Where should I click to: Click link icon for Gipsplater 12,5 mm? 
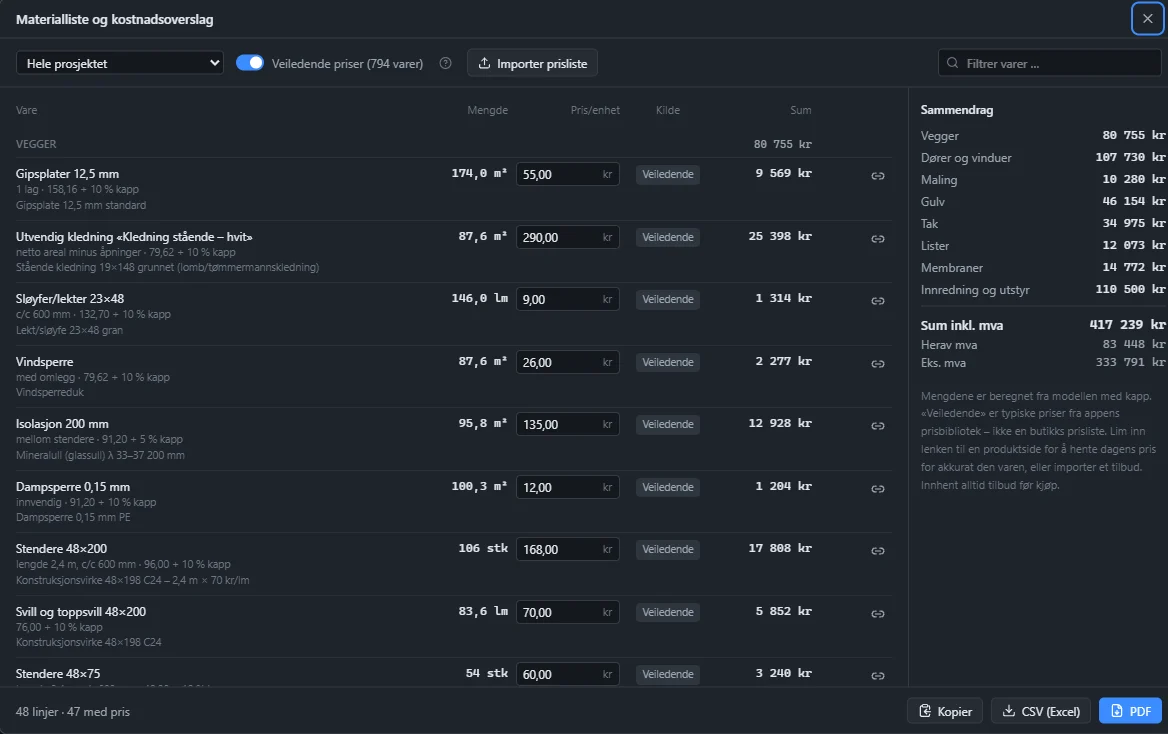(877, 176)
